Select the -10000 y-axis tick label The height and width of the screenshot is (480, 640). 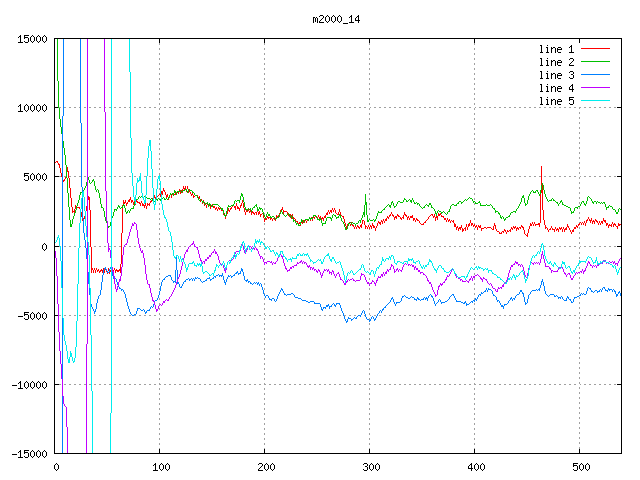[x=27, y=385]
